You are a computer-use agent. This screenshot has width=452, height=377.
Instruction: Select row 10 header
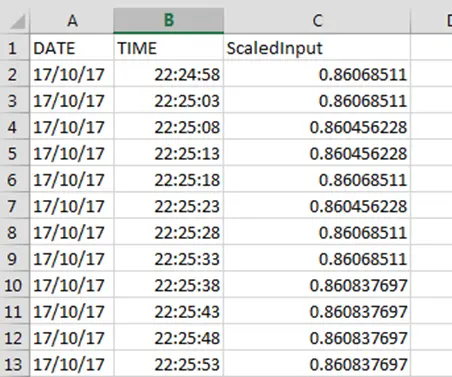coord(14,285)
